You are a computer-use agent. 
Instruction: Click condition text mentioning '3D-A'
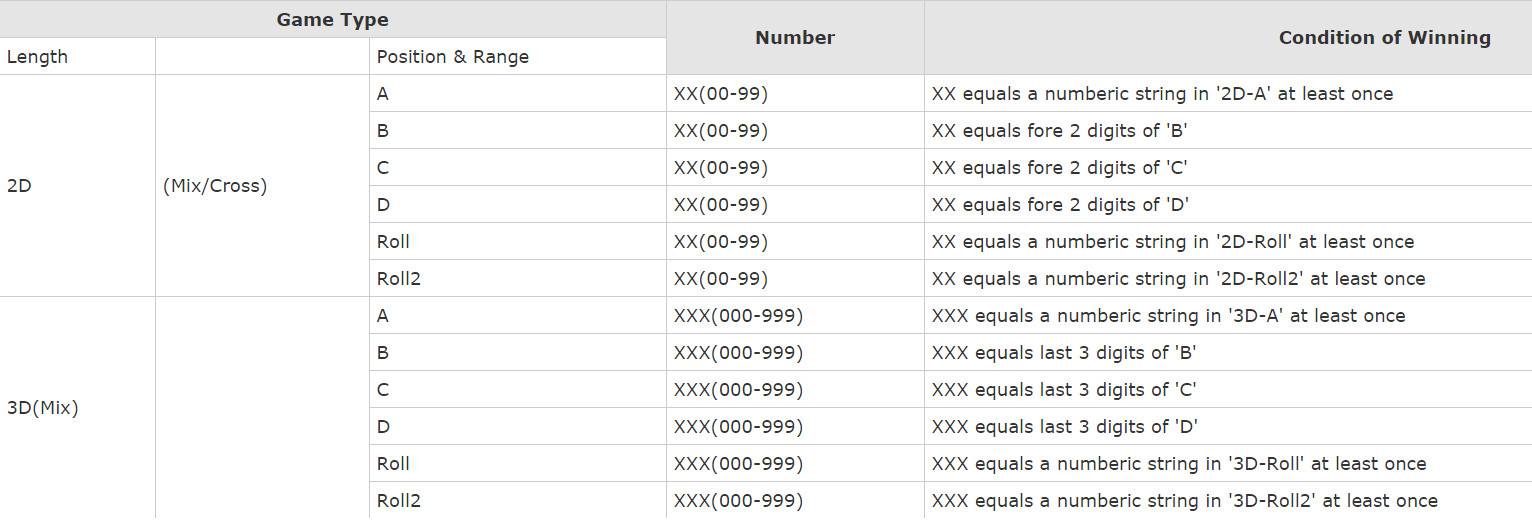coord(1168,316)
